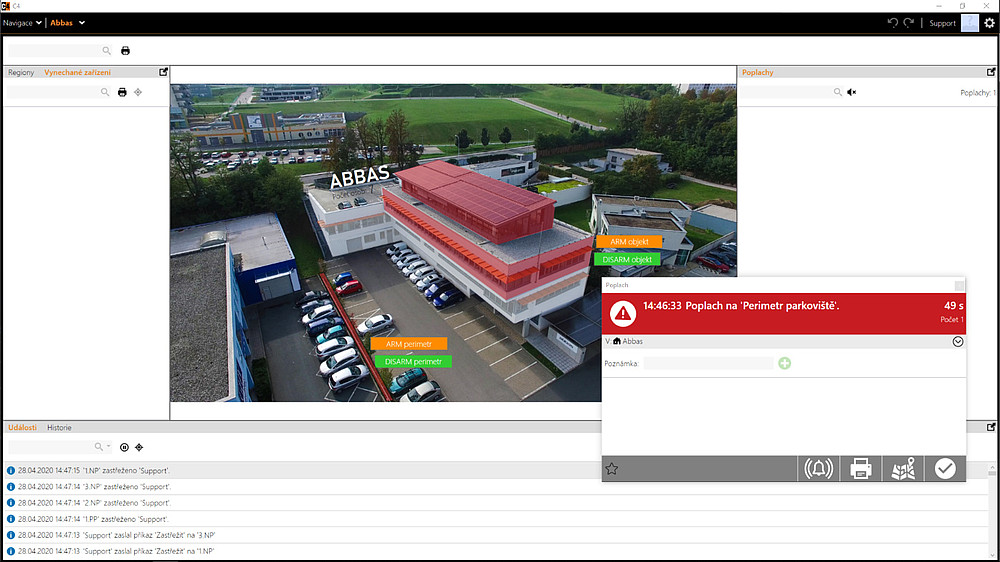Expand the Abbas location row in alarm dialog
This screenshot has width=1000, height=562.
tap(957, 341)
